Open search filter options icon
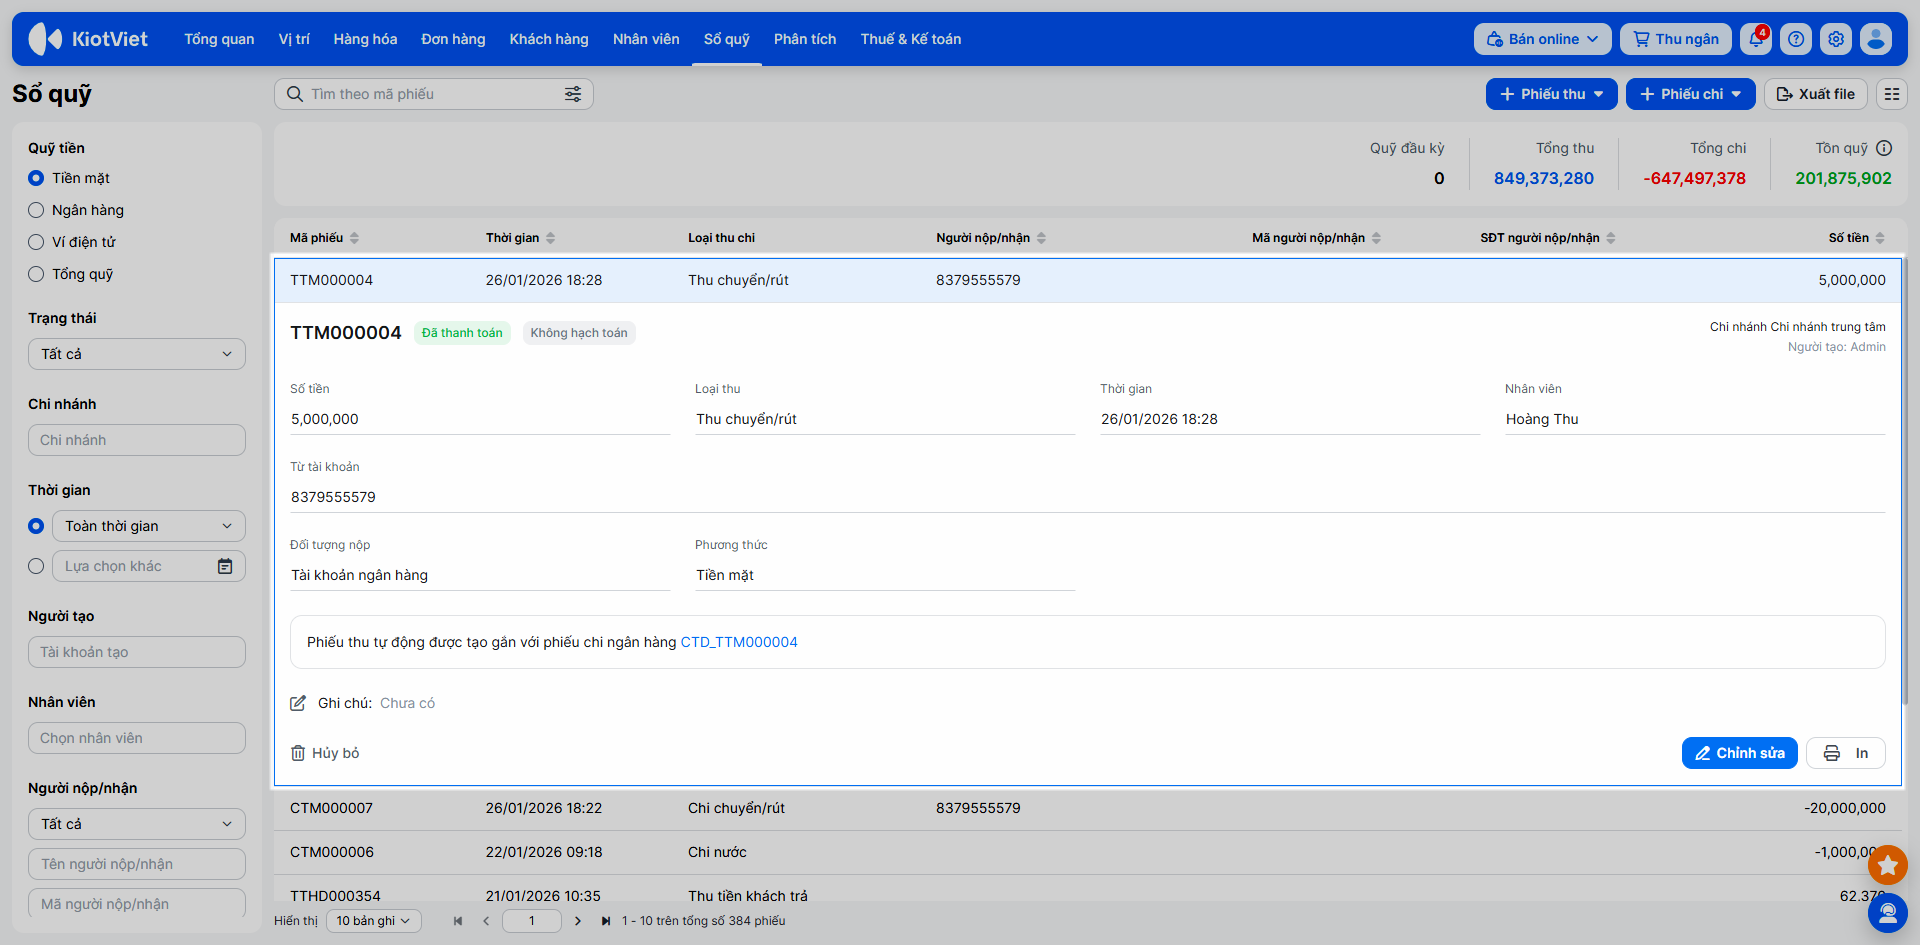 [573, 94]
